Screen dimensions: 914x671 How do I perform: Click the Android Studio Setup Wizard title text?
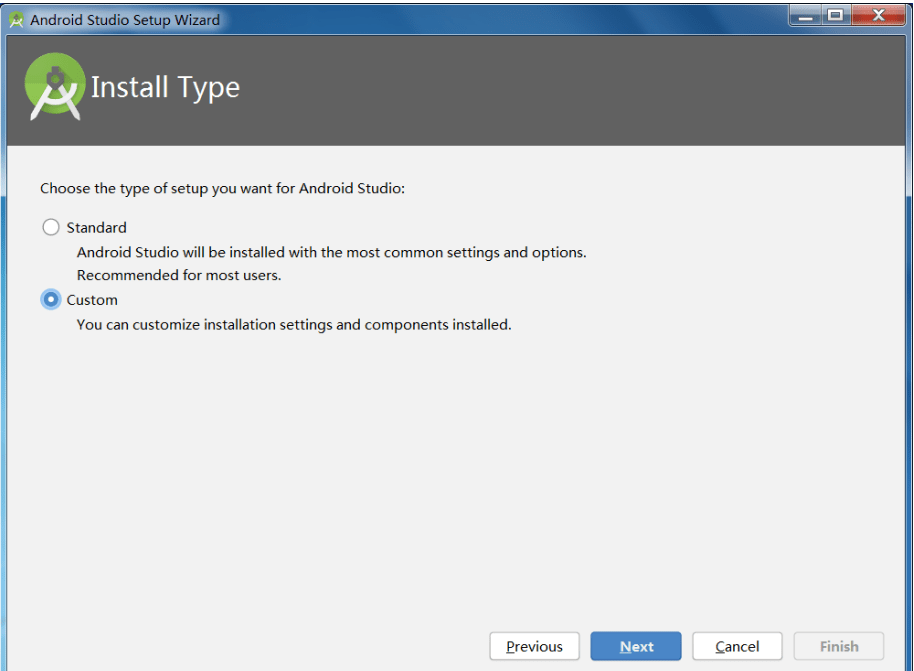125,20
